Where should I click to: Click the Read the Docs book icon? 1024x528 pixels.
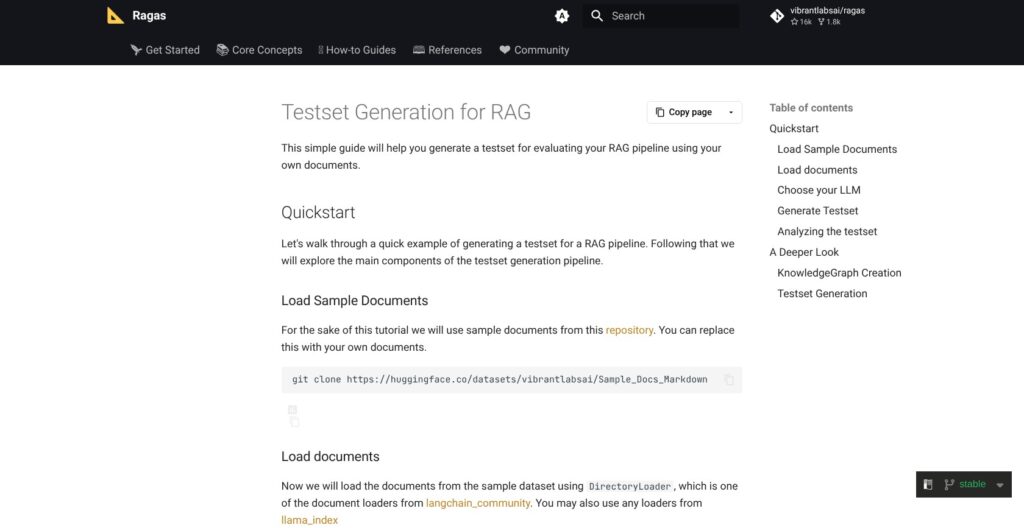point(928,484)
